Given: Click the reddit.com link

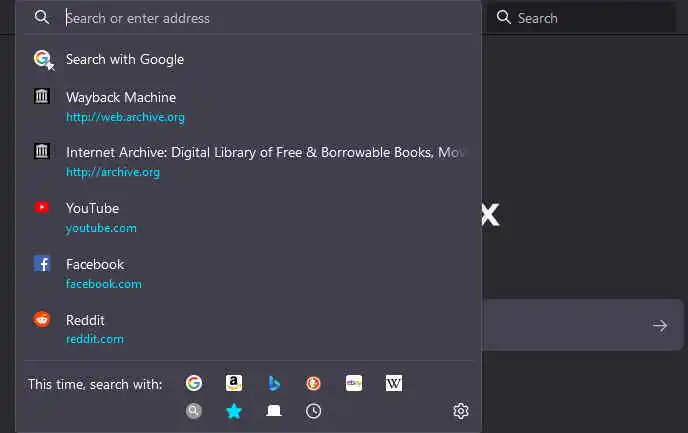Looking at the screenshot, I should 95,339.
